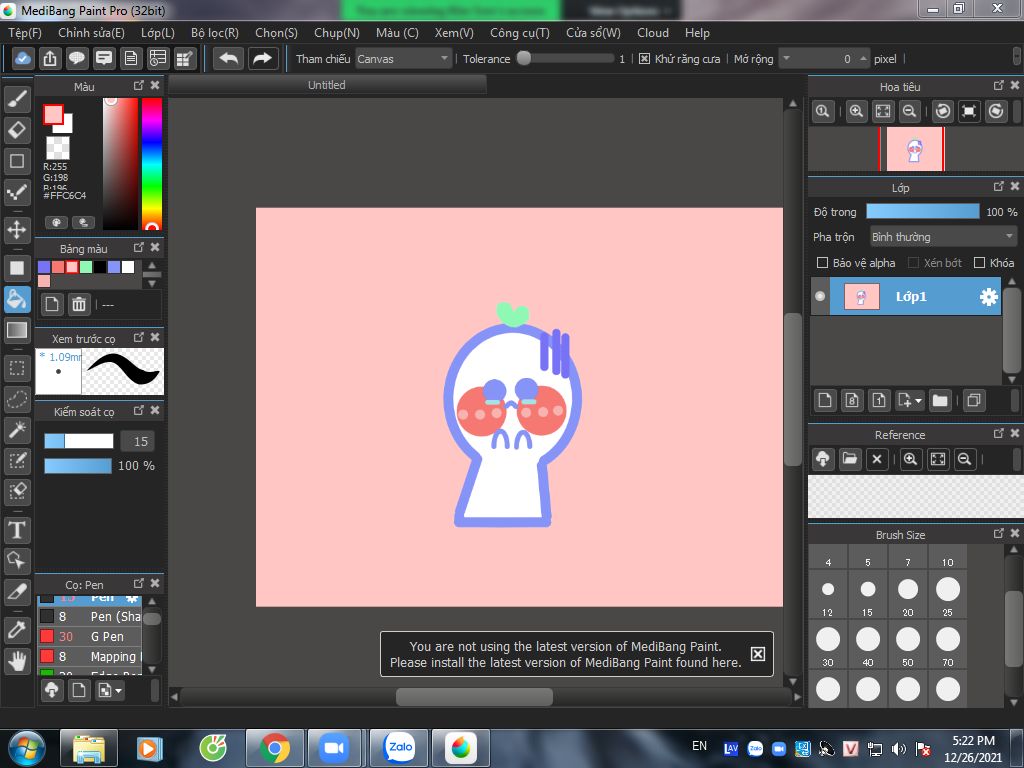Open a reference image from folder

point(850,458)
